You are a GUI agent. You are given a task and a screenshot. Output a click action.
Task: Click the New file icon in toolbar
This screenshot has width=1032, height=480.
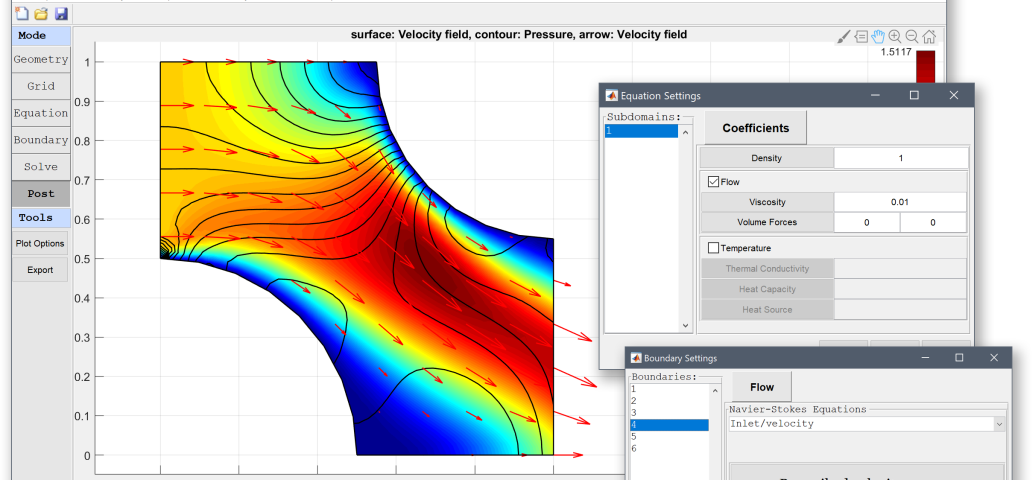(22, 13)
